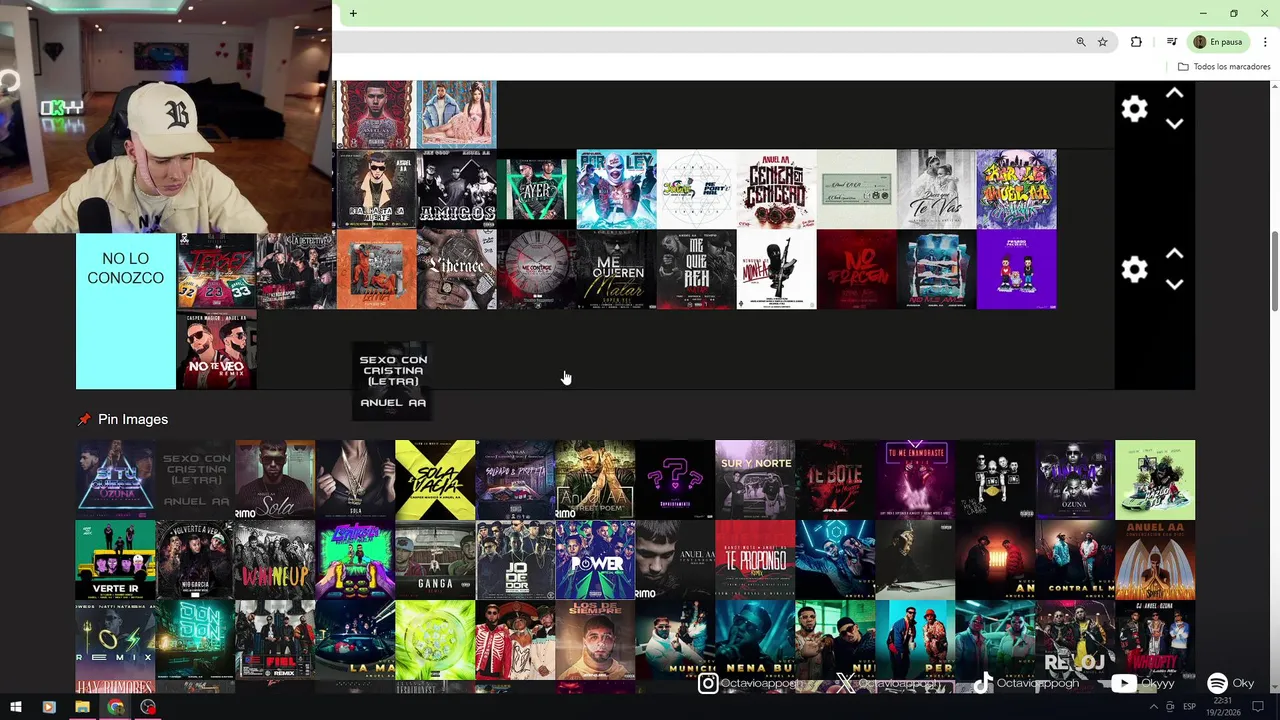Viewport: 1280px width, 720px height.
Task: Pick the Wake Up cover in Pin Images
Action: pos(275,560)
